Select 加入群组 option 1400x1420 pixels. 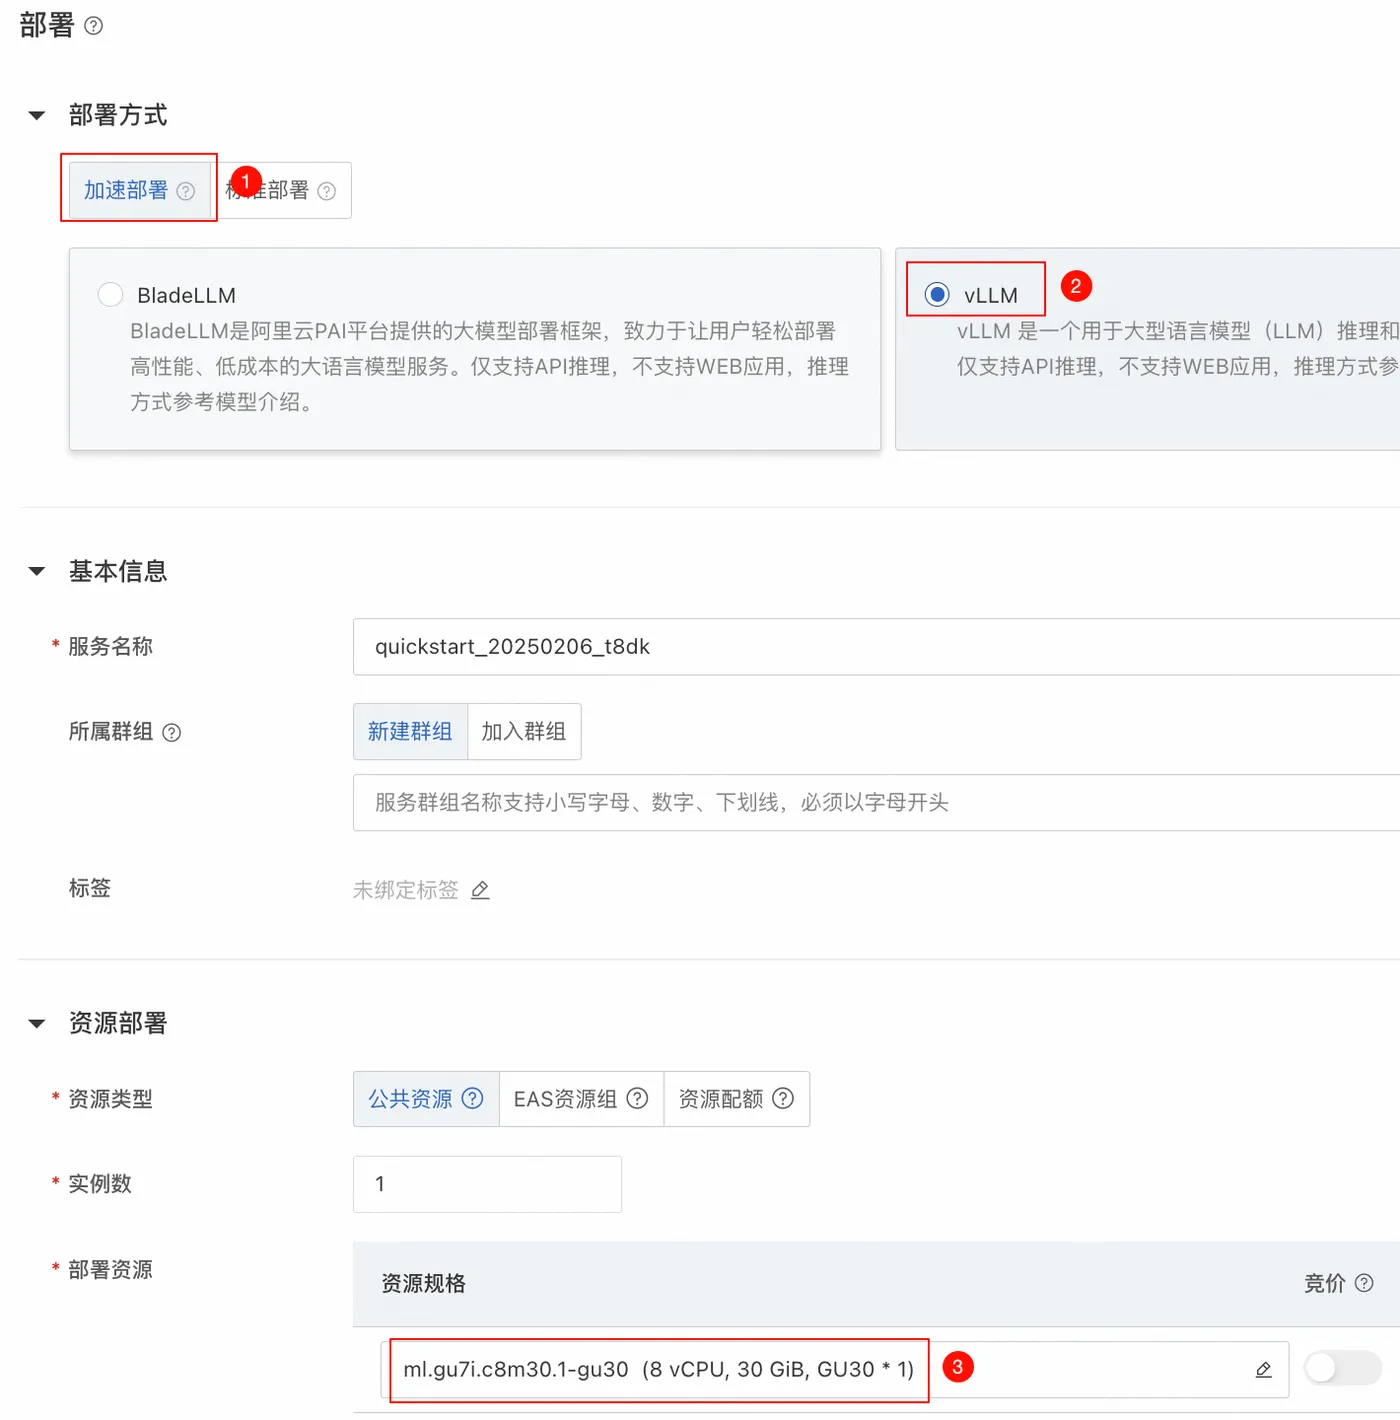[524, 732]
